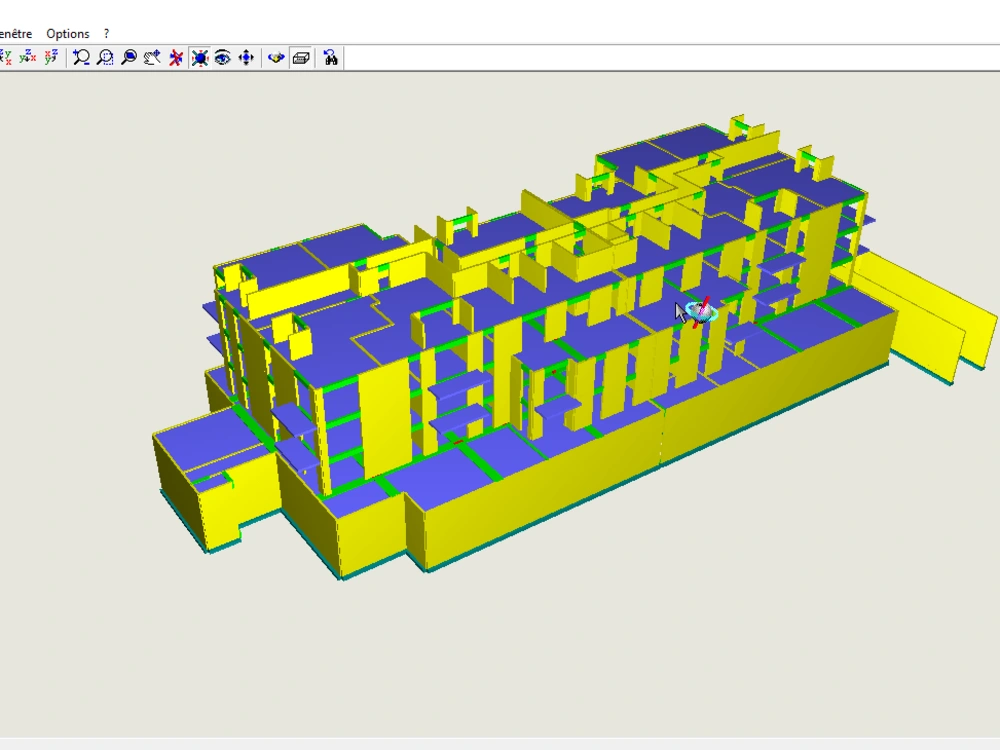Image resolution: width=1000 pixels, height=750 pixels.
Task: Toggle the 3D box display mode icon
Action: click(300, 57)
